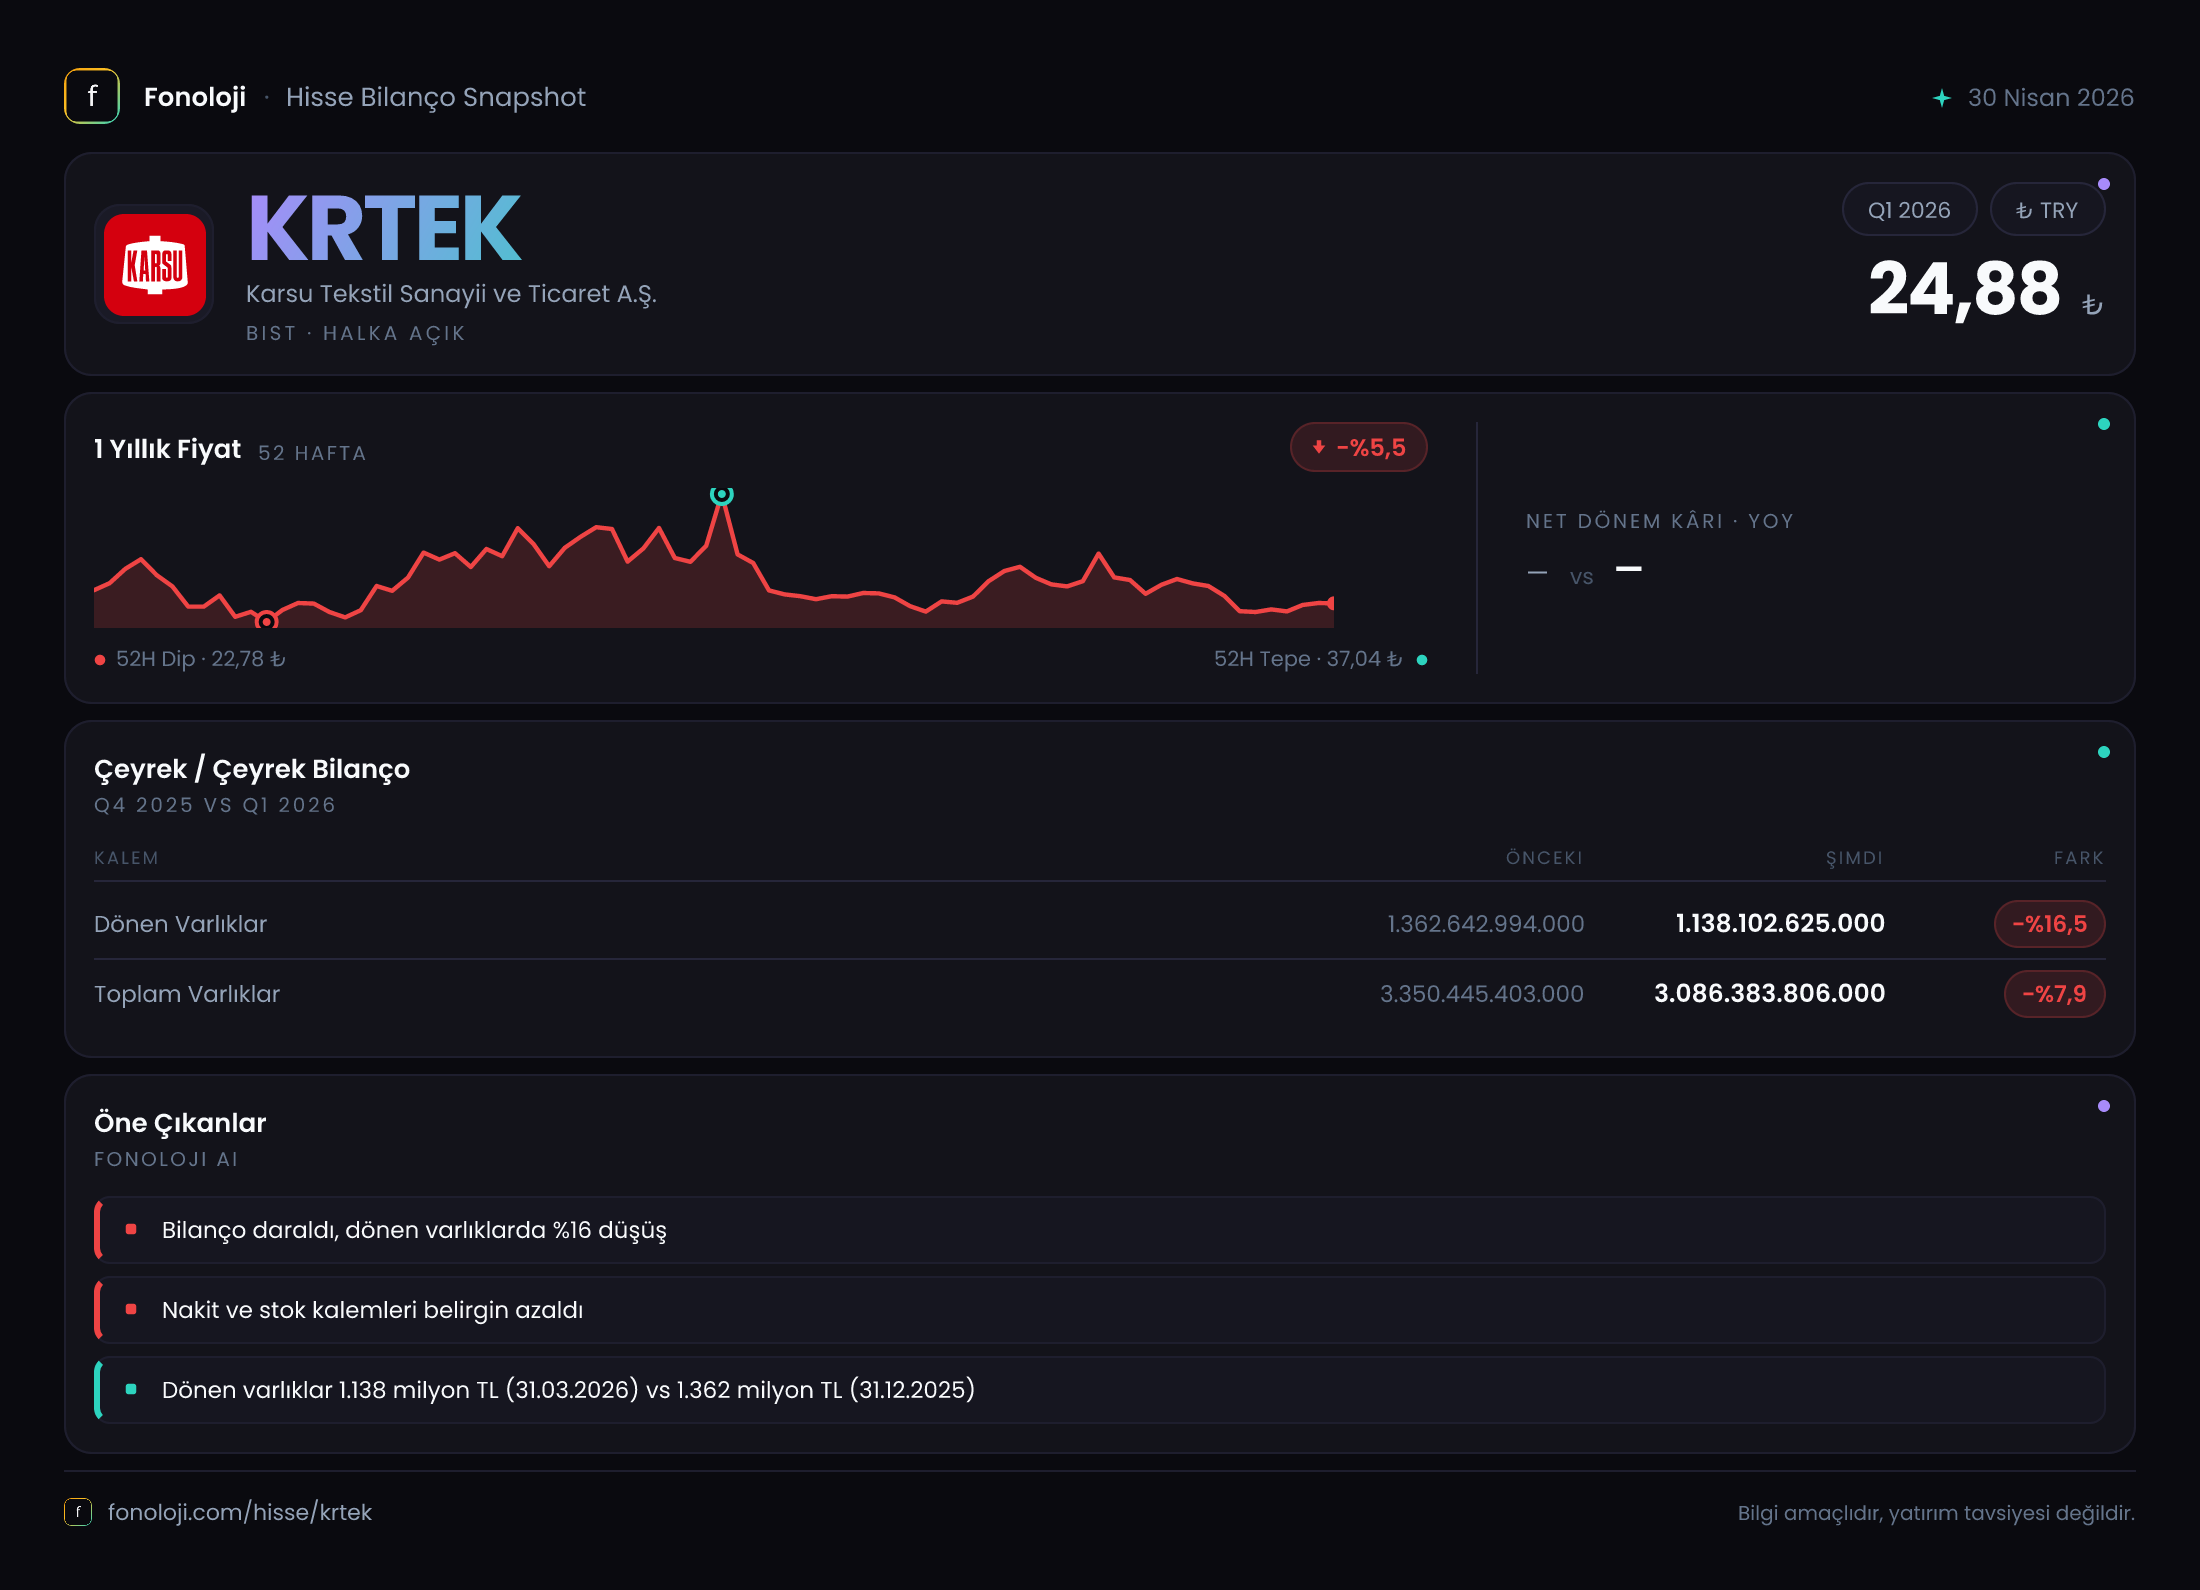Click the current value 3.086.383.806.000
The image size is (2200, 1590).
(1769, 993)
